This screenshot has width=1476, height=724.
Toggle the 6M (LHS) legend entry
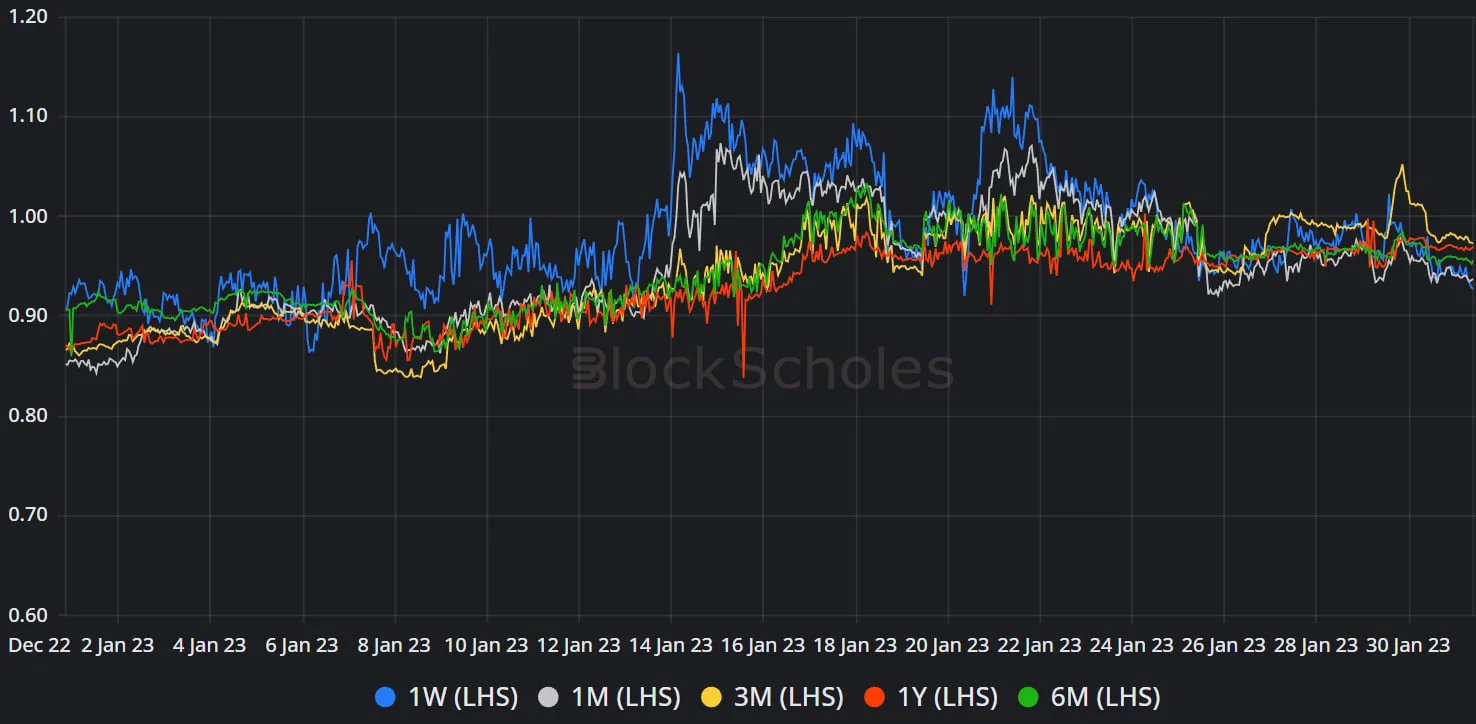1089,697
